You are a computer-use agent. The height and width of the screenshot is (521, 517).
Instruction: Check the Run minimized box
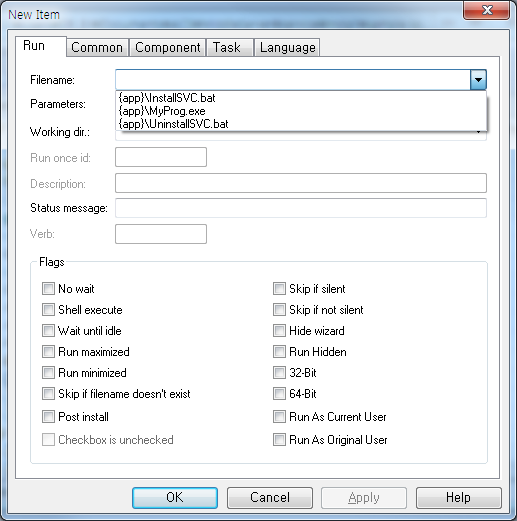click(48, 373)
